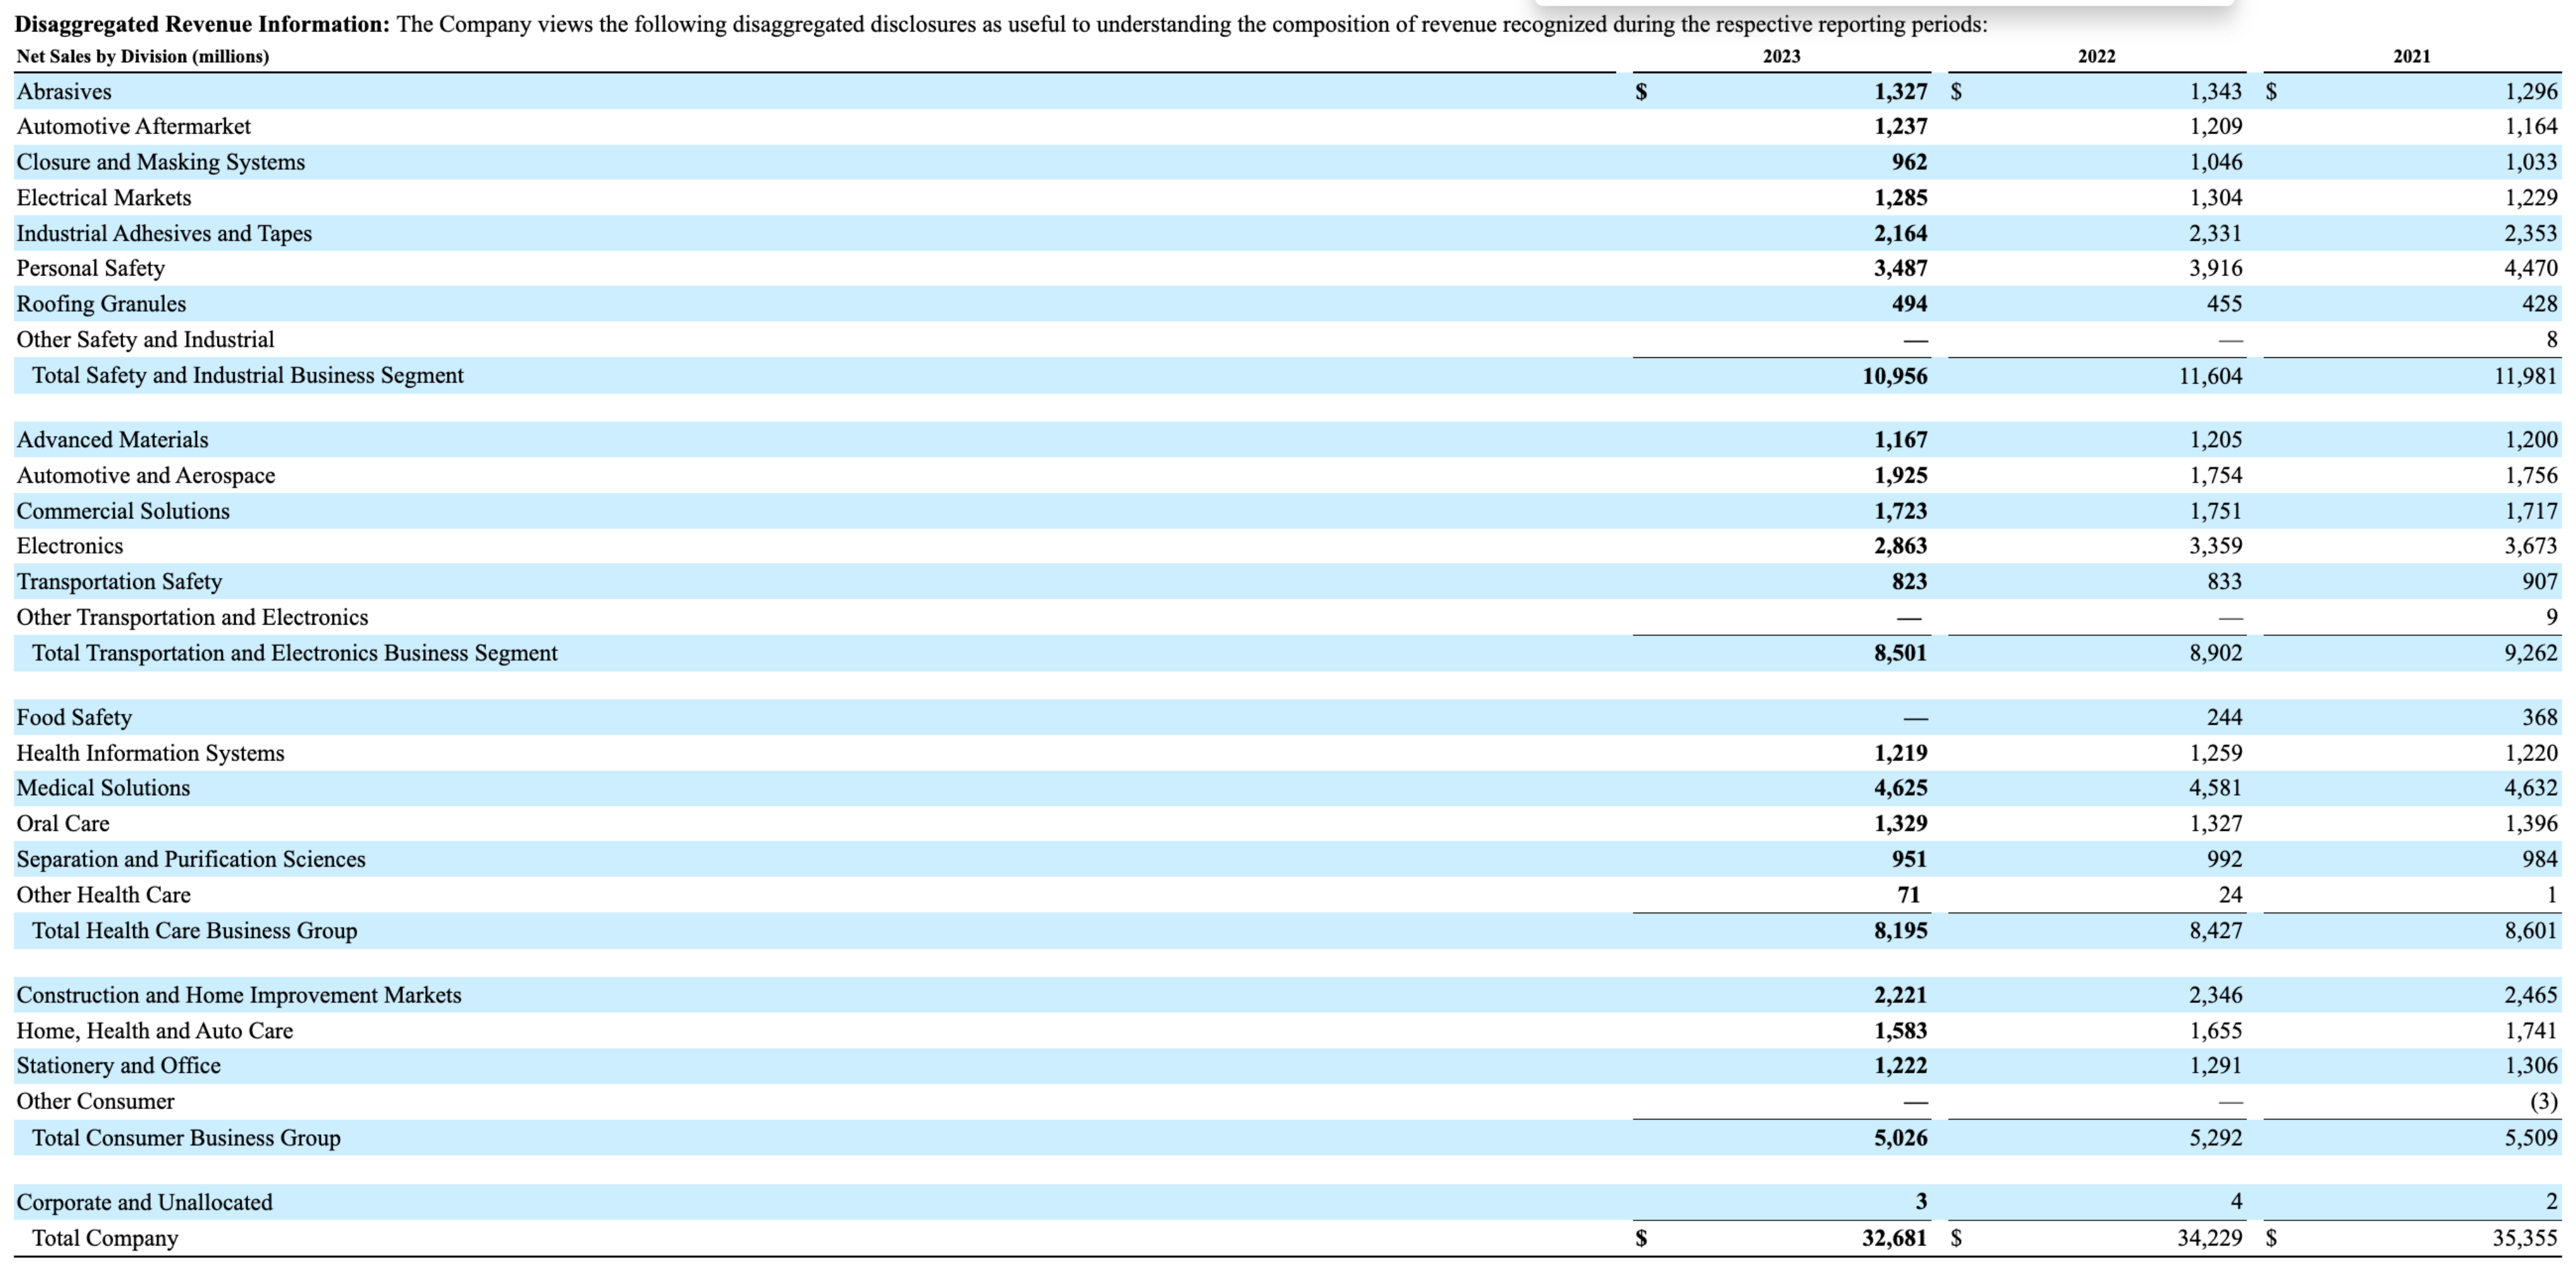Select the 10,956 total value
This screenshot has height=1277, width=2576.
(x=1894, y=376)
